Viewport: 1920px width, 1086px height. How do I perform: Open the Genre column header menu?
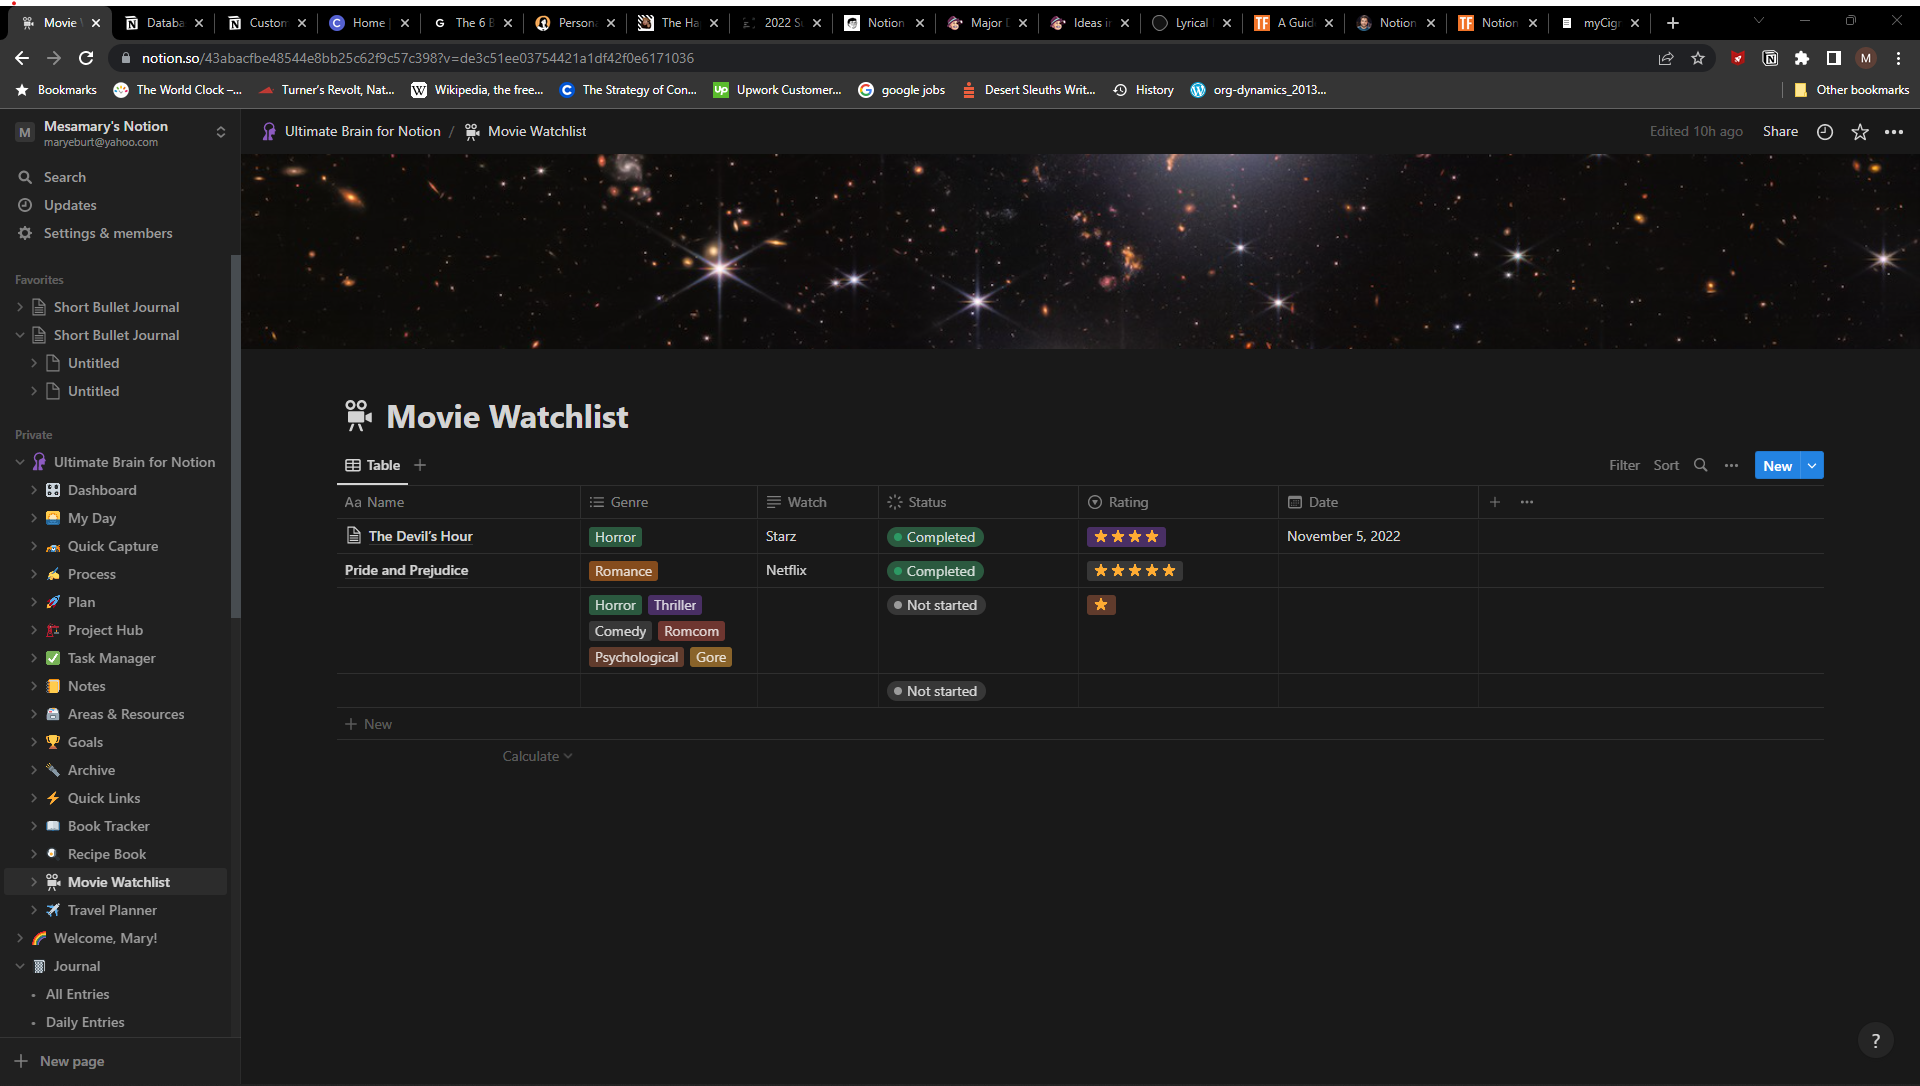pos(668,502)
